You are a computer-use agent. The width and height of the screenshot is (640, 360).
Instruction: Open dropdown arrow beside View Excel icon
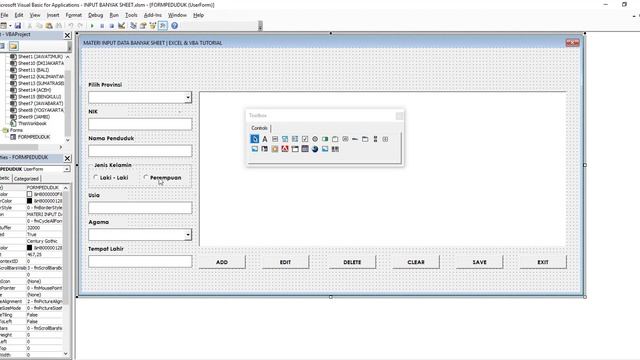pos(10,26)
